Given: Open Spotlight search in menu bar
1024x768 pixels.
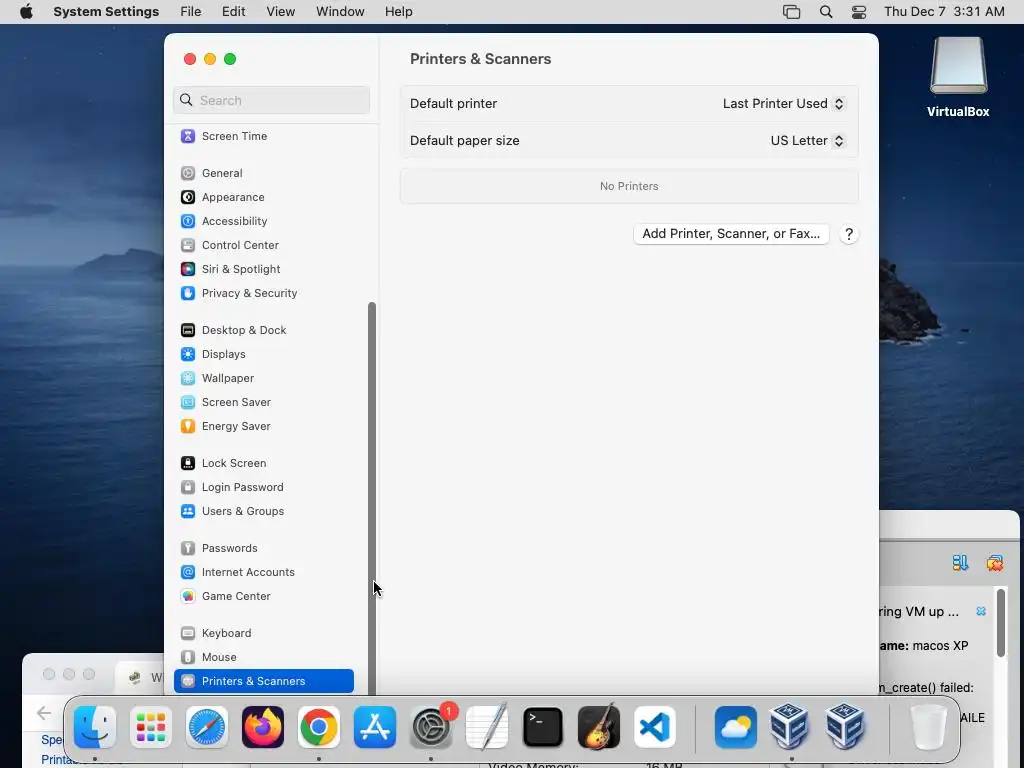Looking at the screenshot, I should pyautogui.click(x=825, y=12).
